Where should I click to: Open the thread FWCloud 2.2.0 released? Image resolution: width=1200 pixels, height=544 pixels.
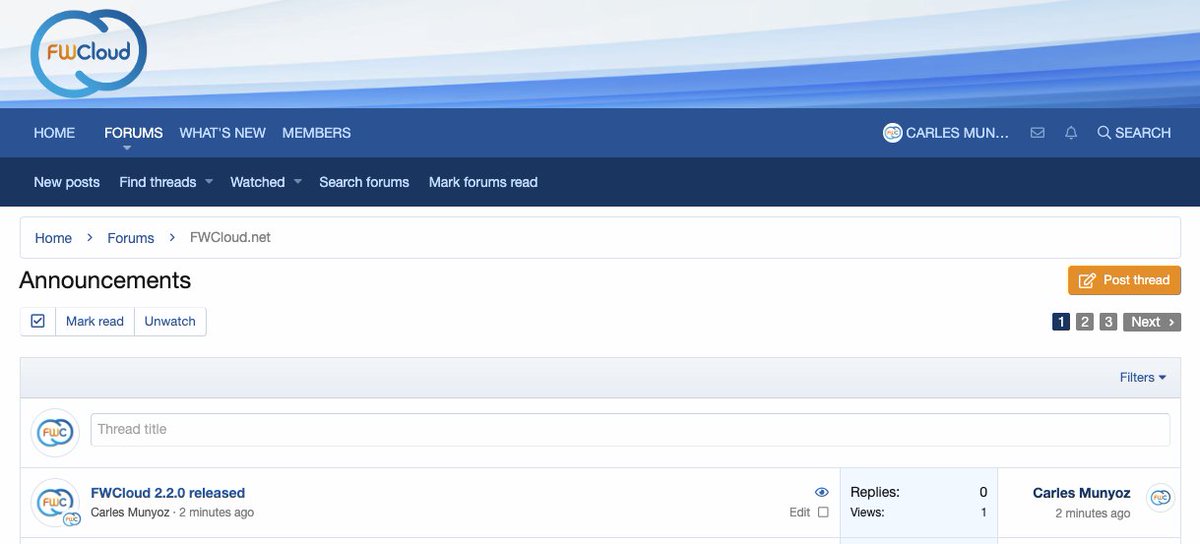168,493
